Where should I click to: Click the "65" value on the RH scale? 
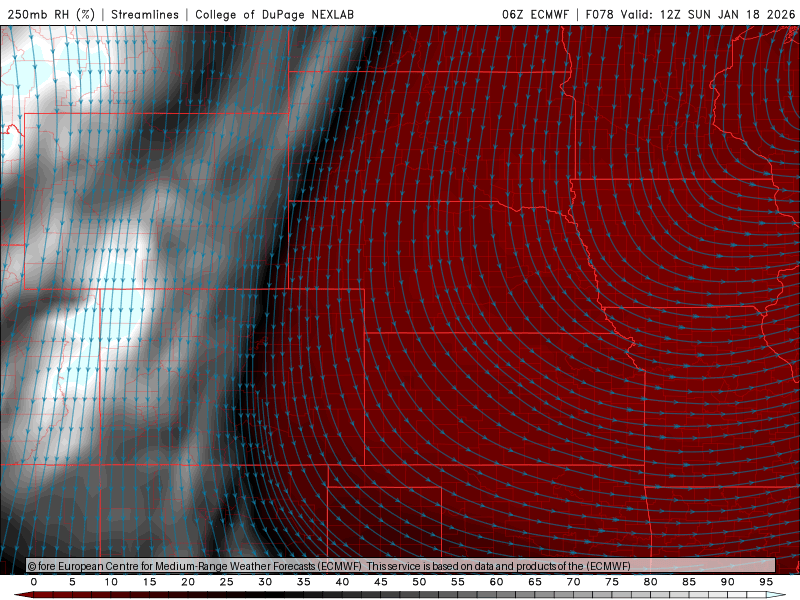click(535, 582)
